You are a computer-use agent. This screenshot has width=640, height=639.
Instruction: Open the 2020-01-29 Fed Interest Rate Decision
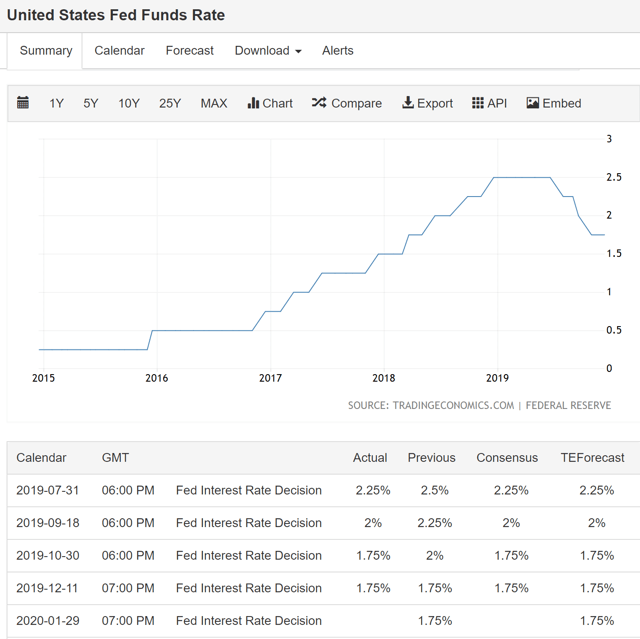coord(248,621)
